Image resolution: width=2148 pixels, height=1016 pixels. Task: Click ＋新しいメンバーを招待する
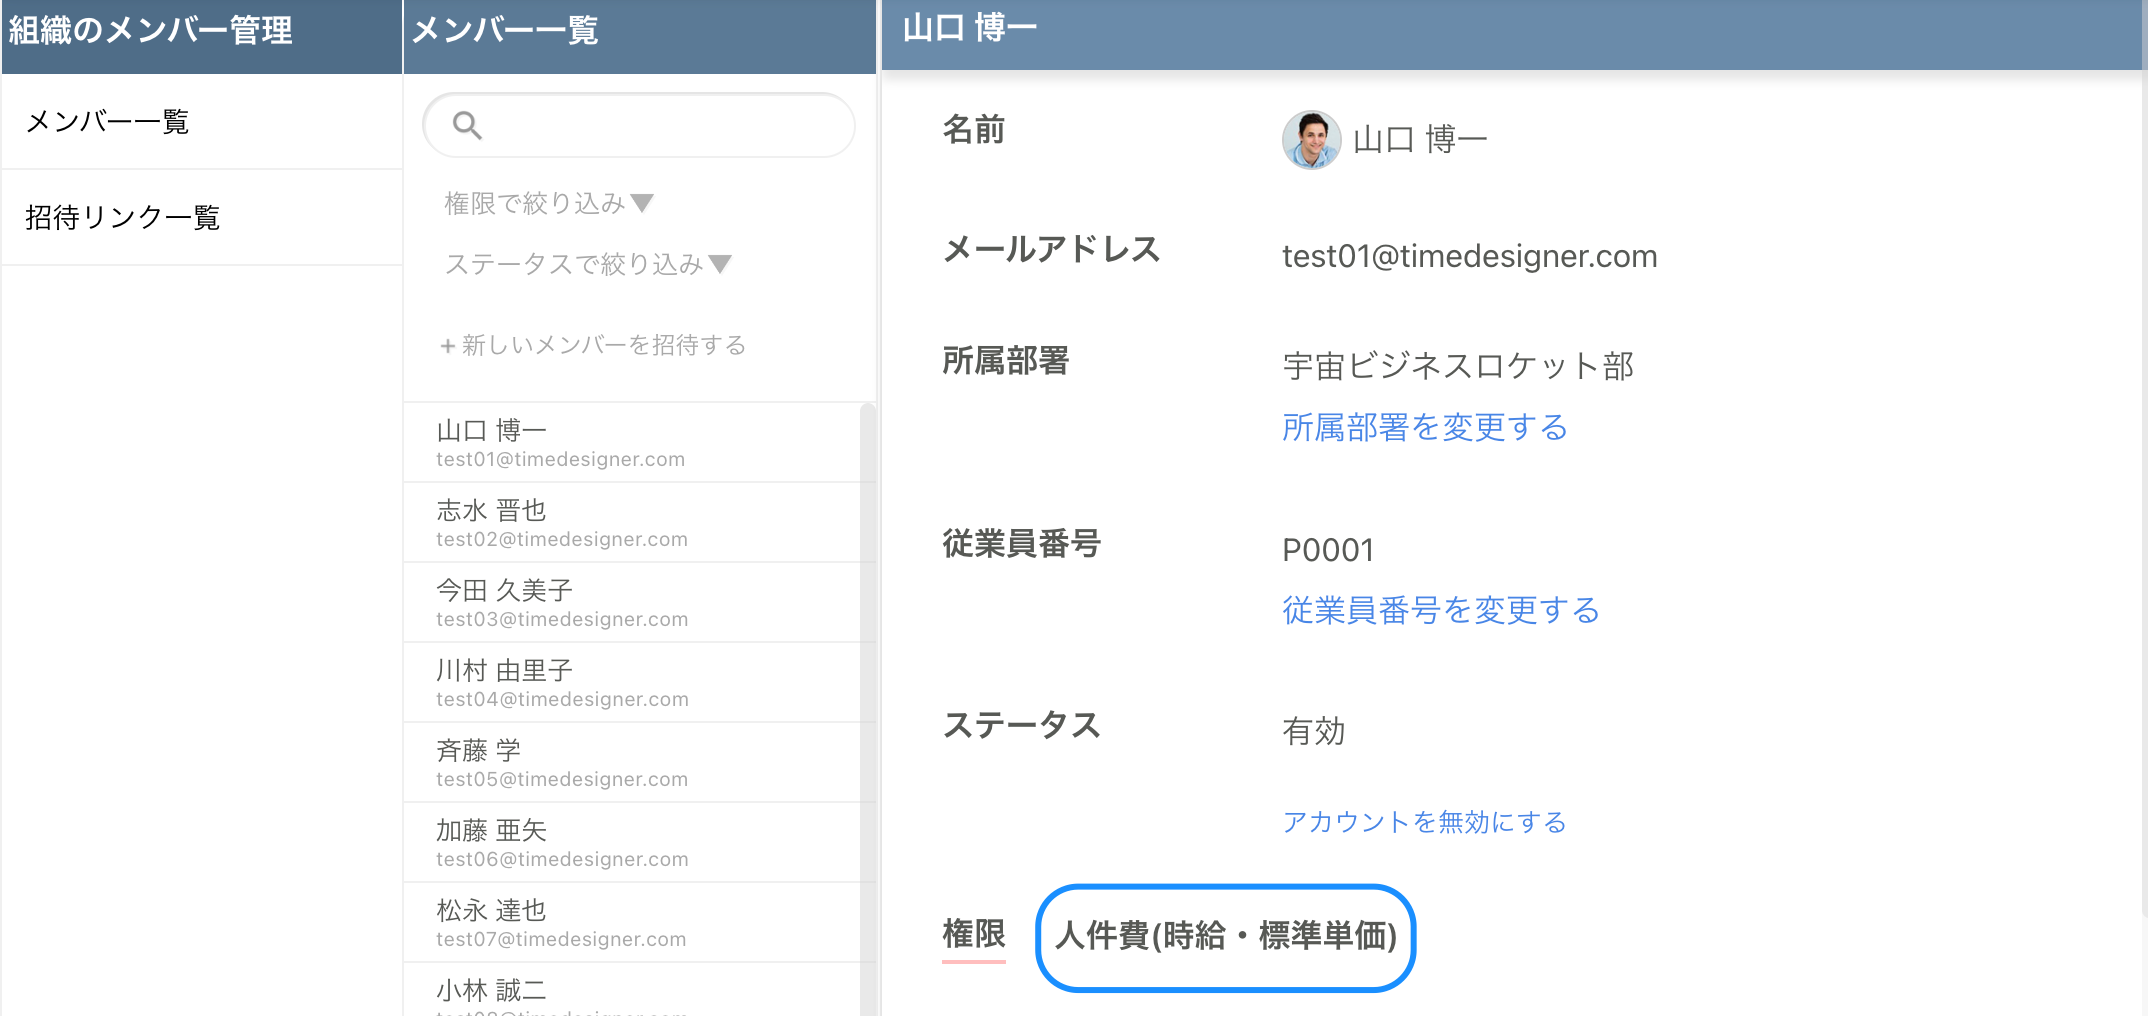pos(593,345)
